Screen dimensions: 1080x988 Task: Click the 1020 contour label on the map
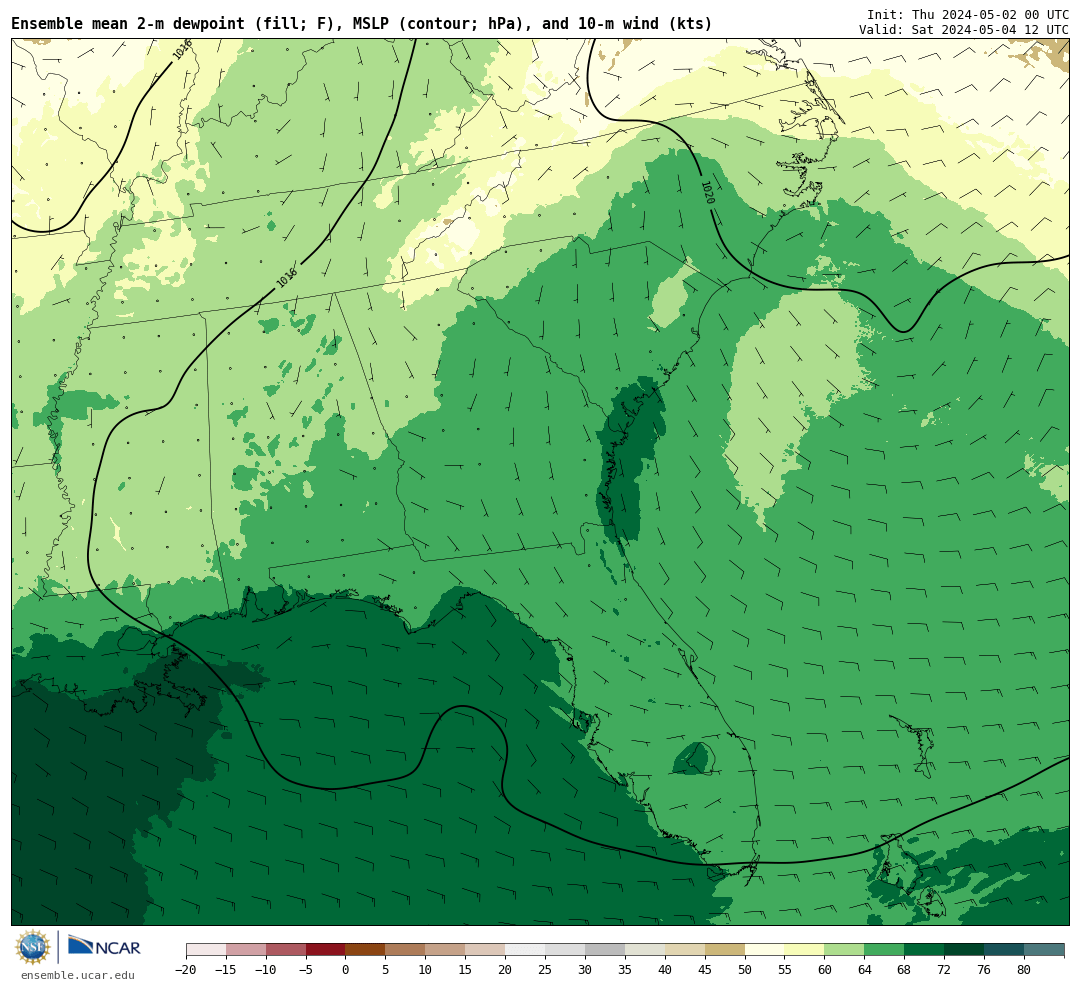pos(707,192)
